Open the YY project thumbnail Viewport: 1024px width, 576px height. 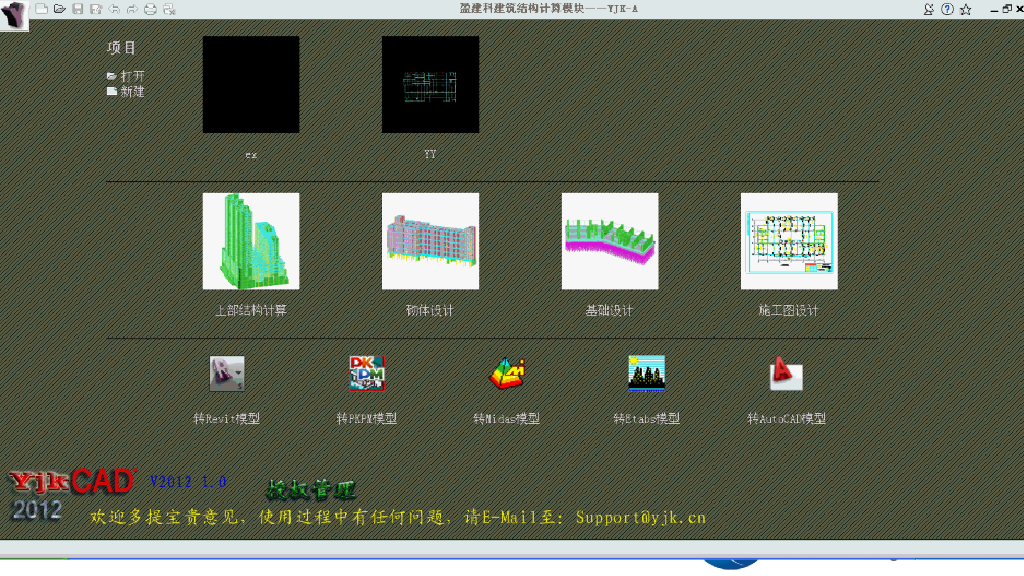(x=430, y=84)
